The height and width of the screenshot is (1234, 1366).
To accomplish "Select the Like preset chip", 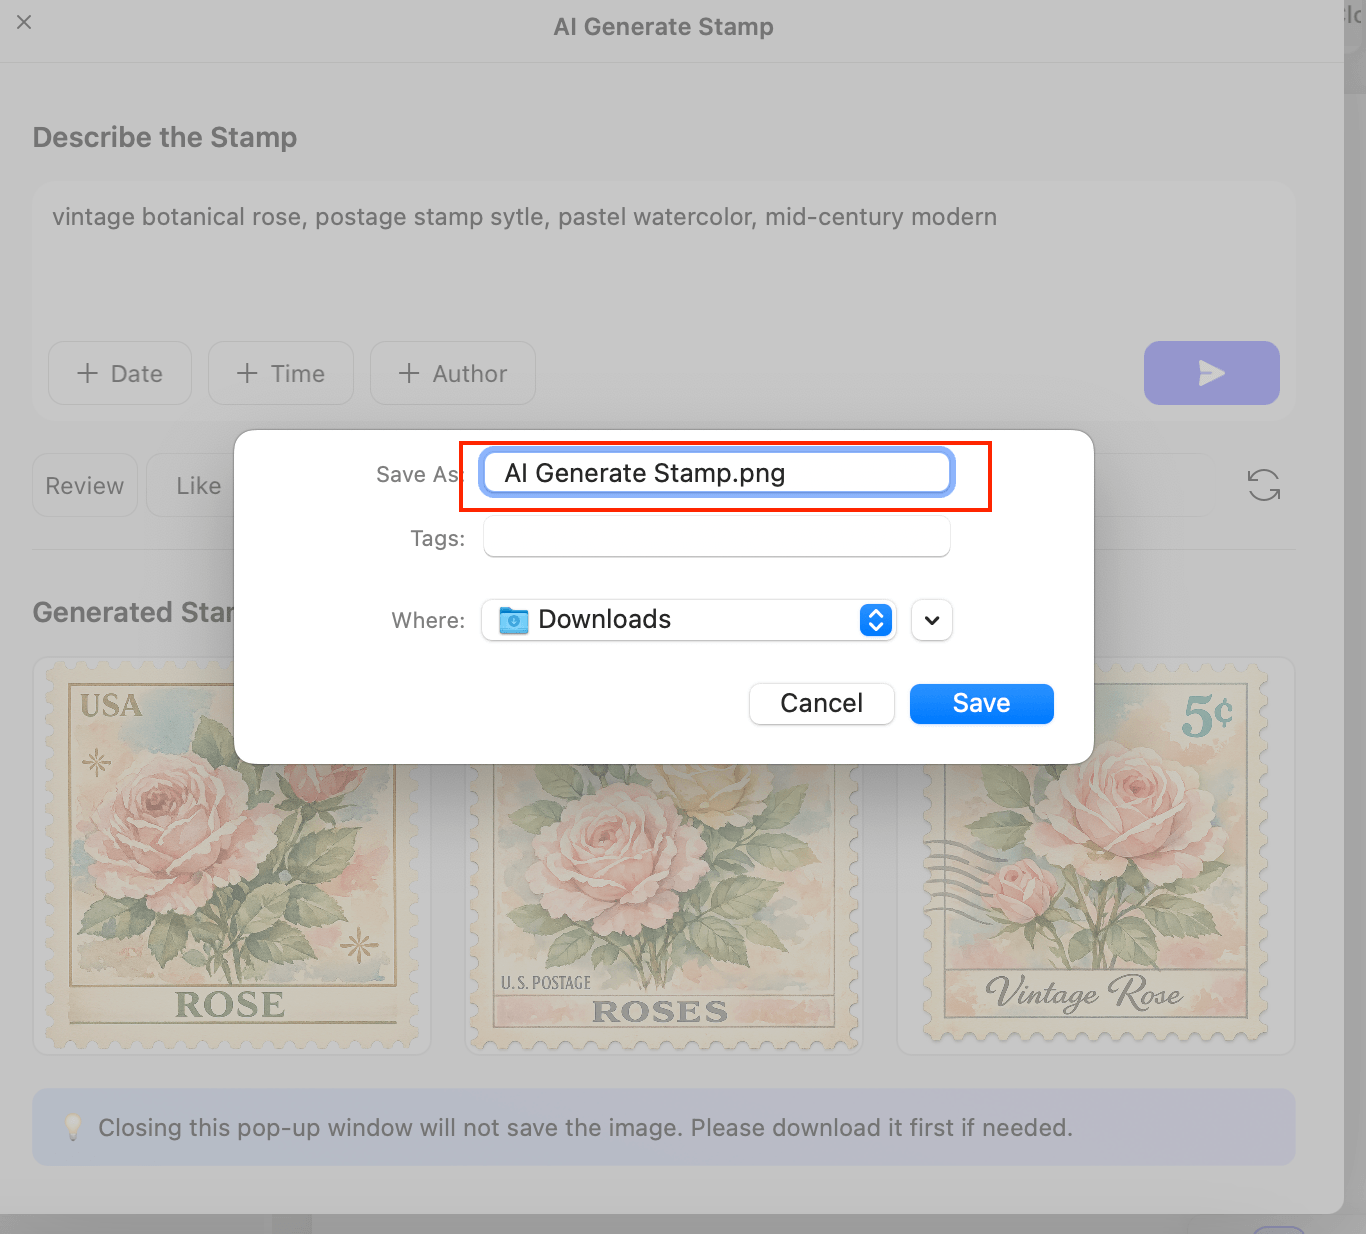I will tap(198, 485).
